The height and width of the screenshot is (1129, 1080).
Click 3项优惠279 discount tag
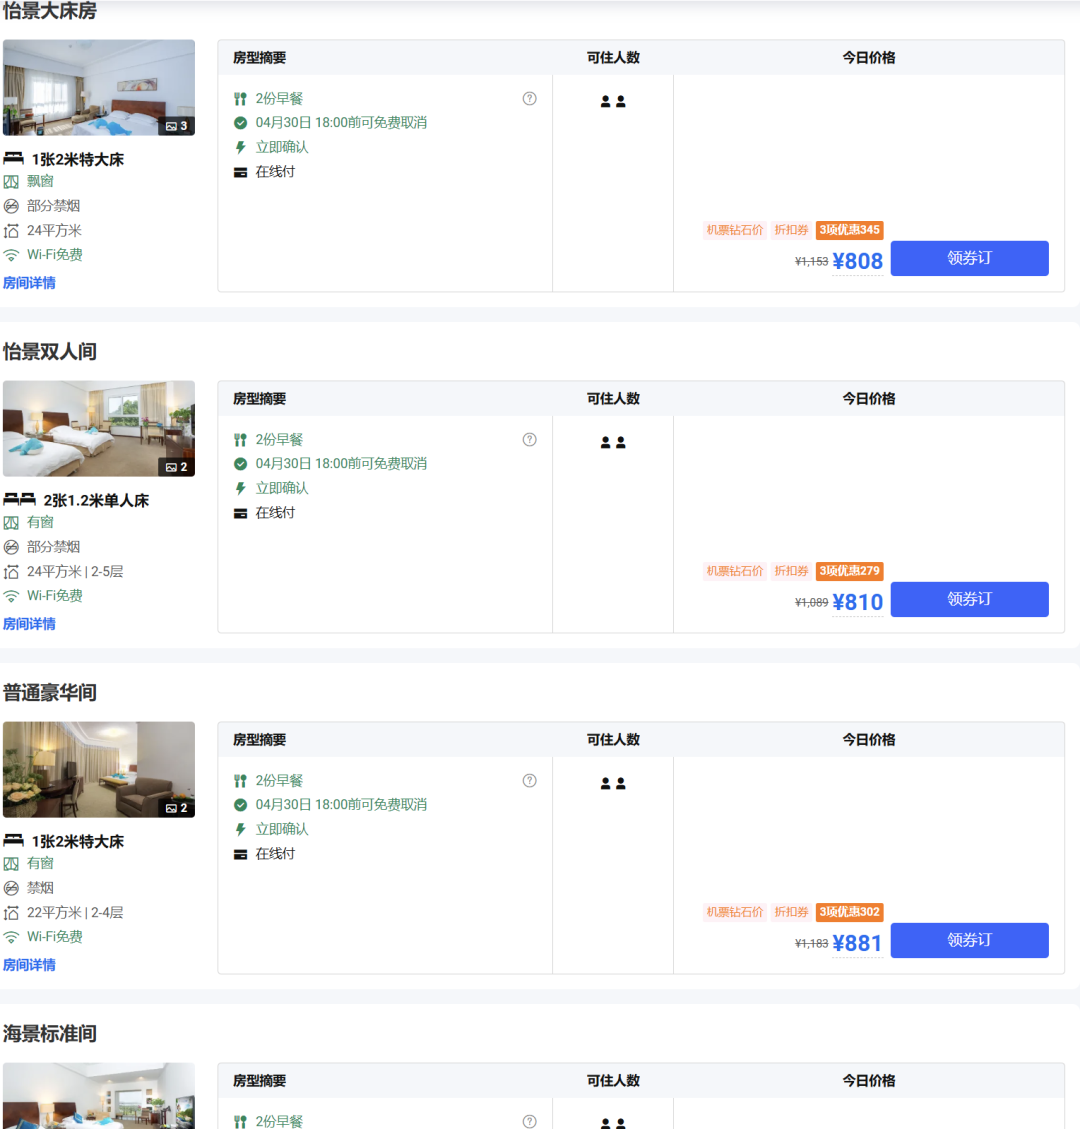point(849,571)
